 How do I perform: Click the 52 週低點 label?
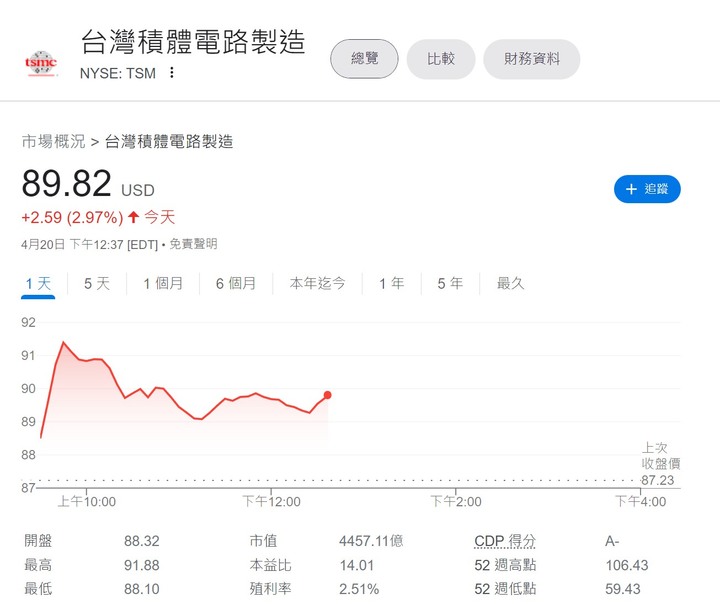tap(505, 589)
